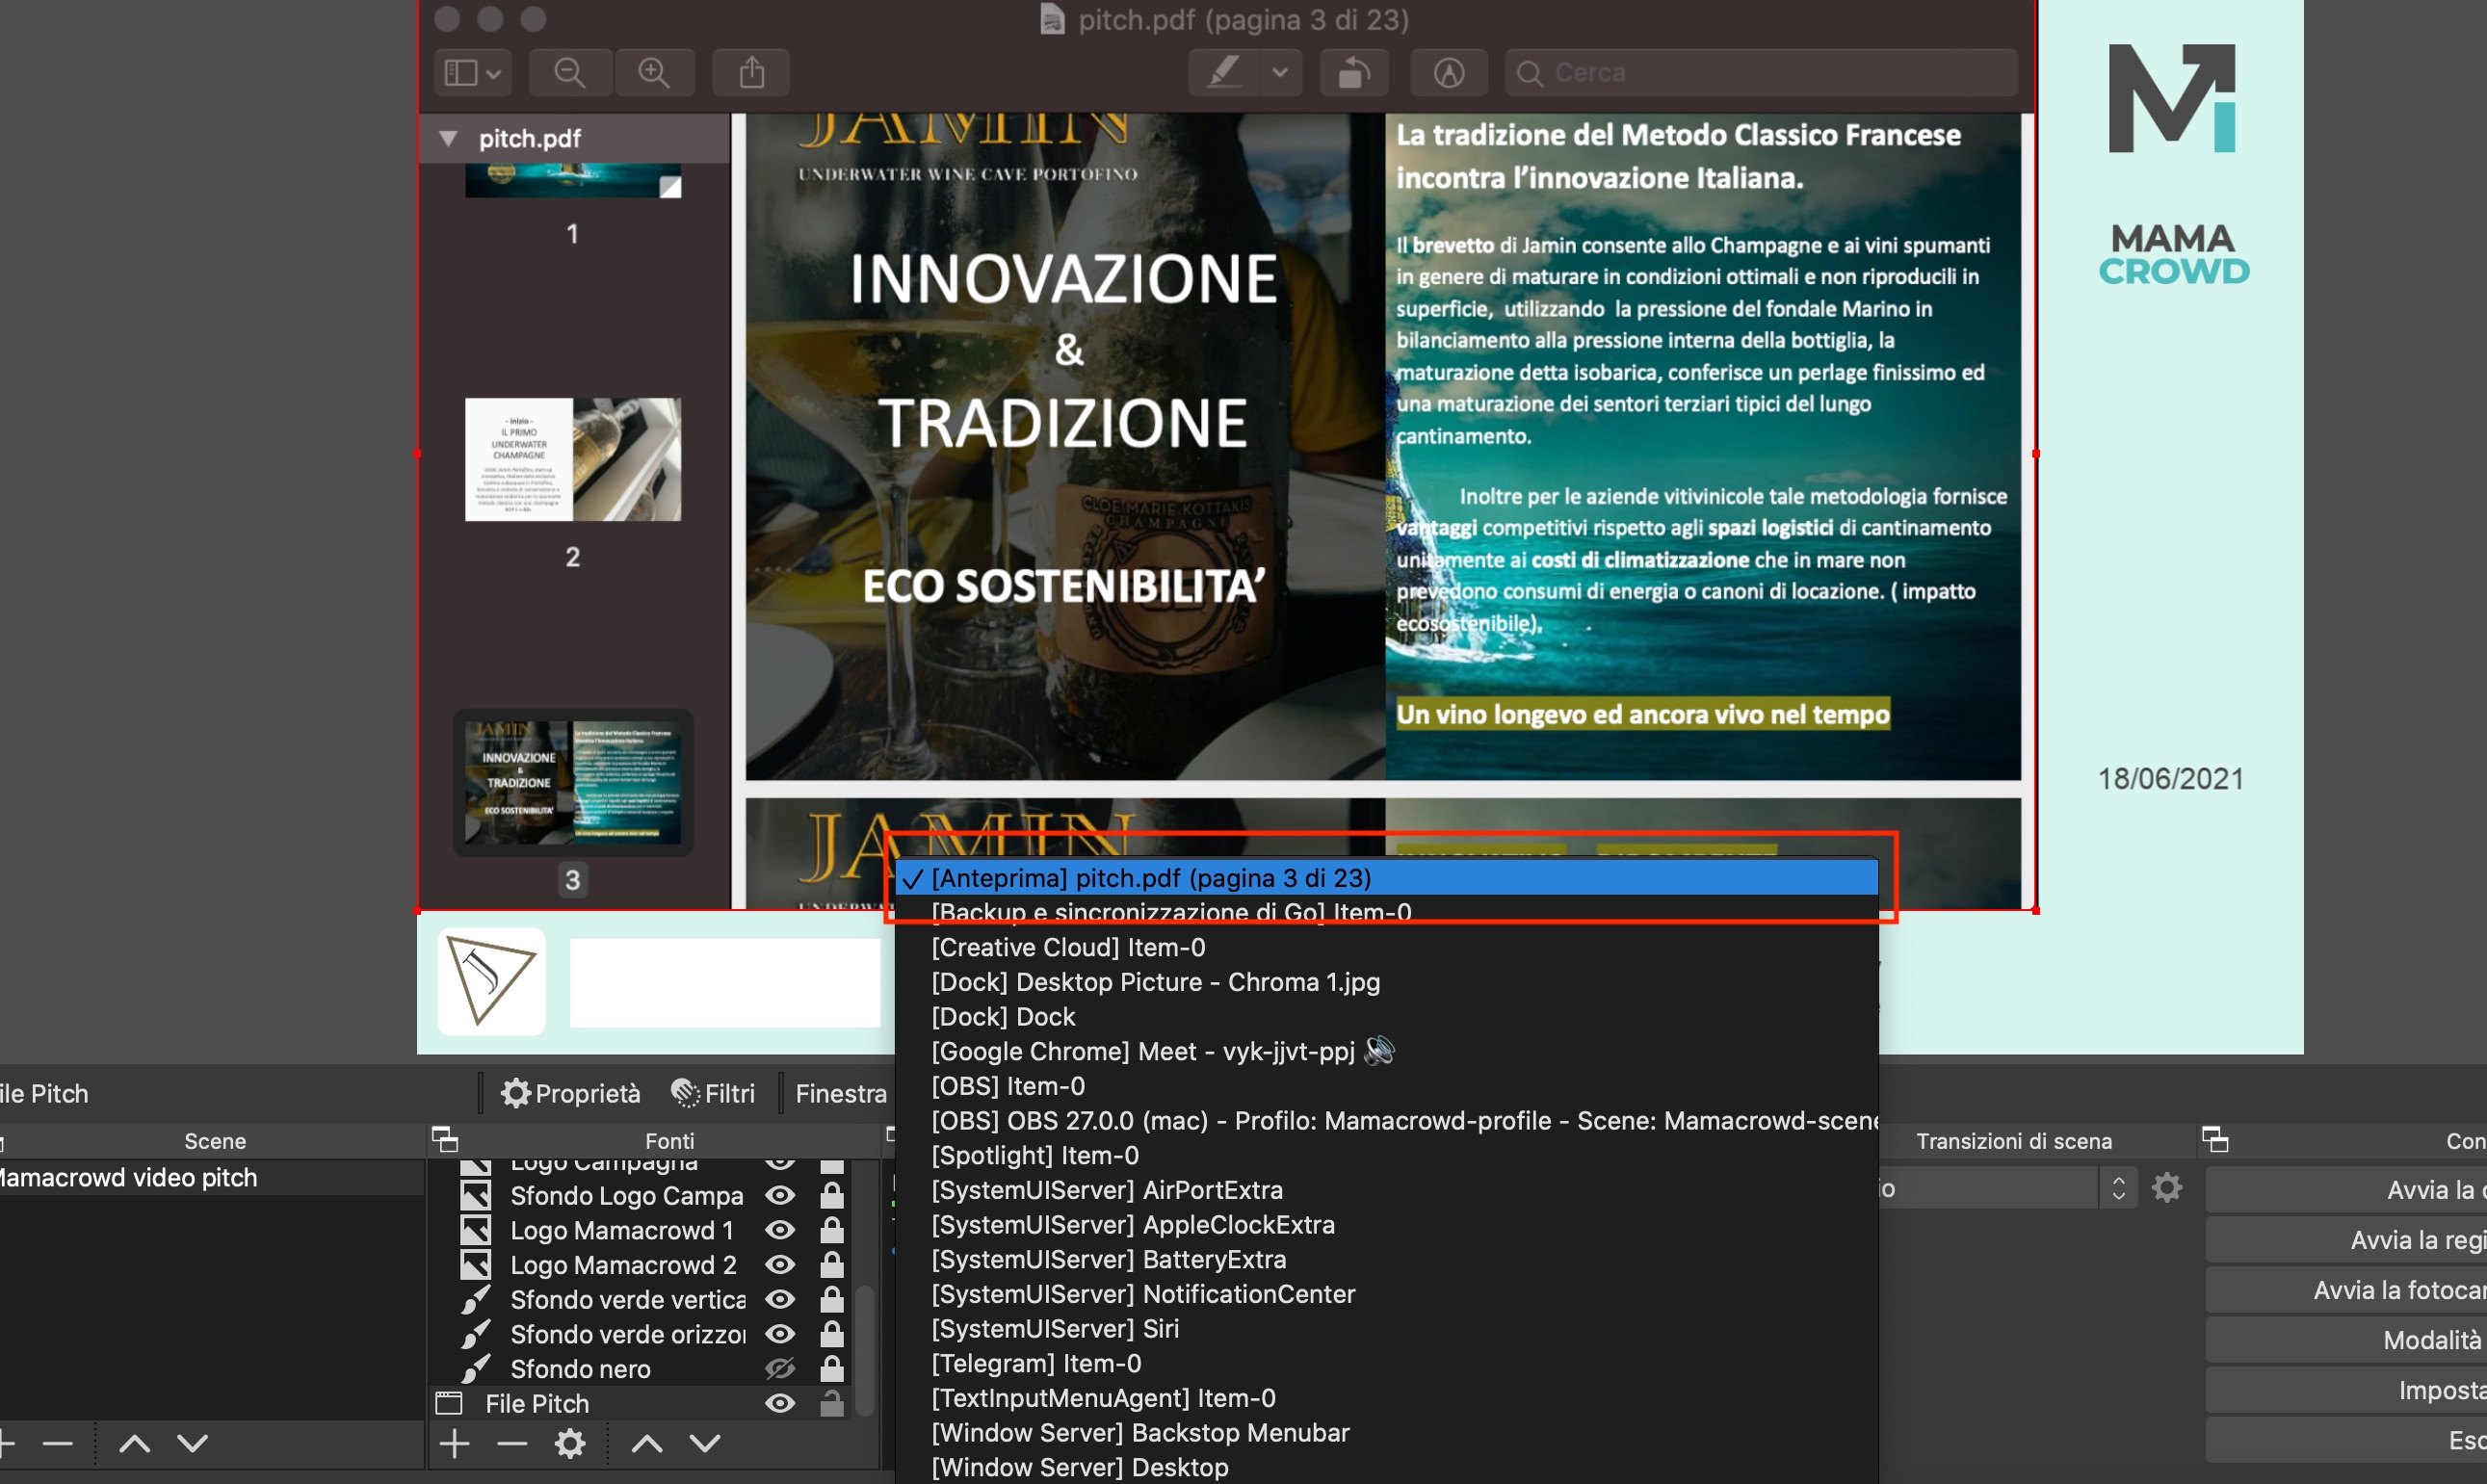Move scene up in Scene list
This screenshot has width=2487, height=1484.
click(135, 1443)
